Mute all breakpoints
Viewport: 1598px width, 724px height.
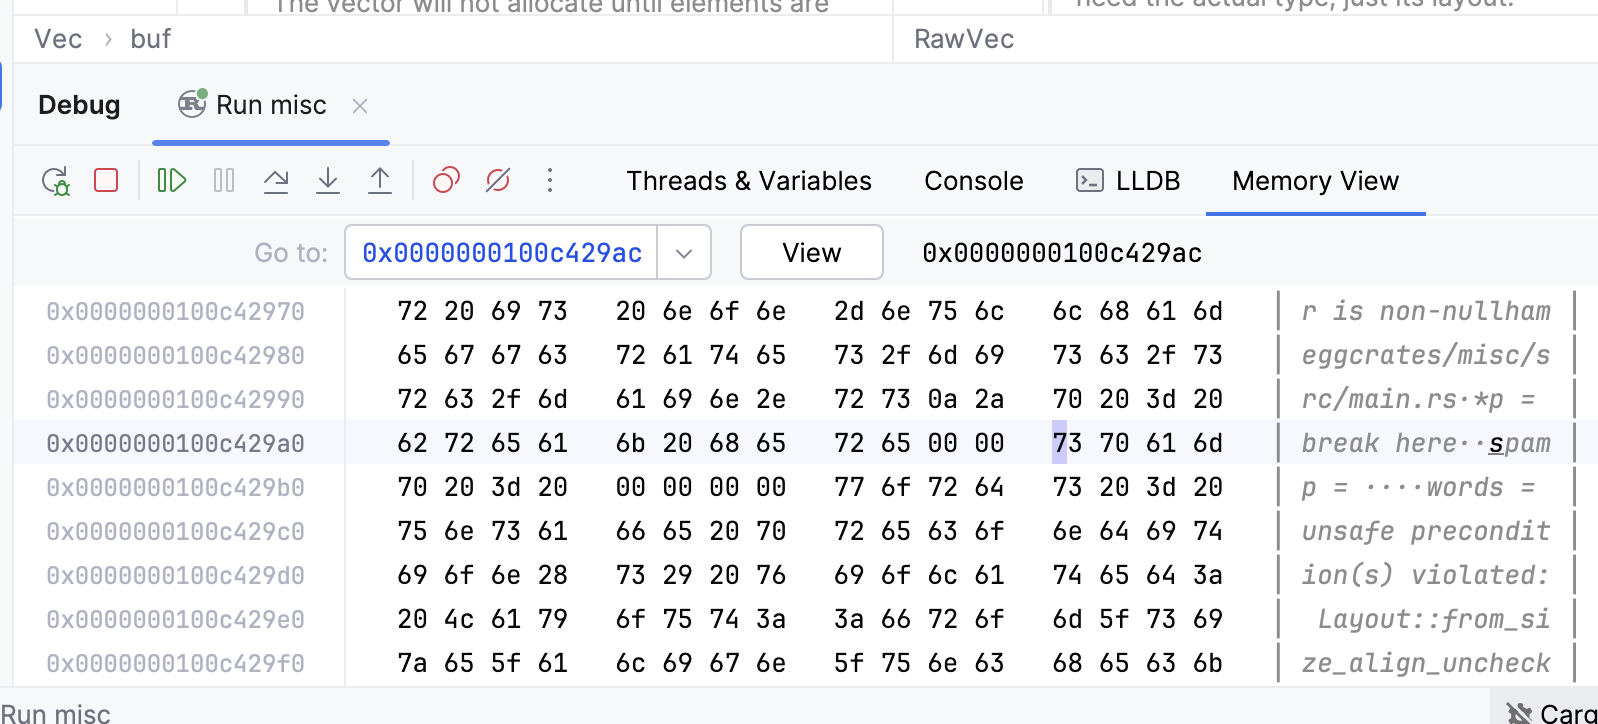[498, 180]
